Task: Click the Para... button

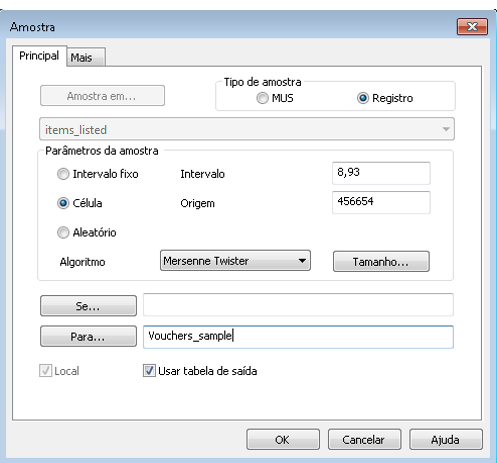Action: click(x=88, y=336)
